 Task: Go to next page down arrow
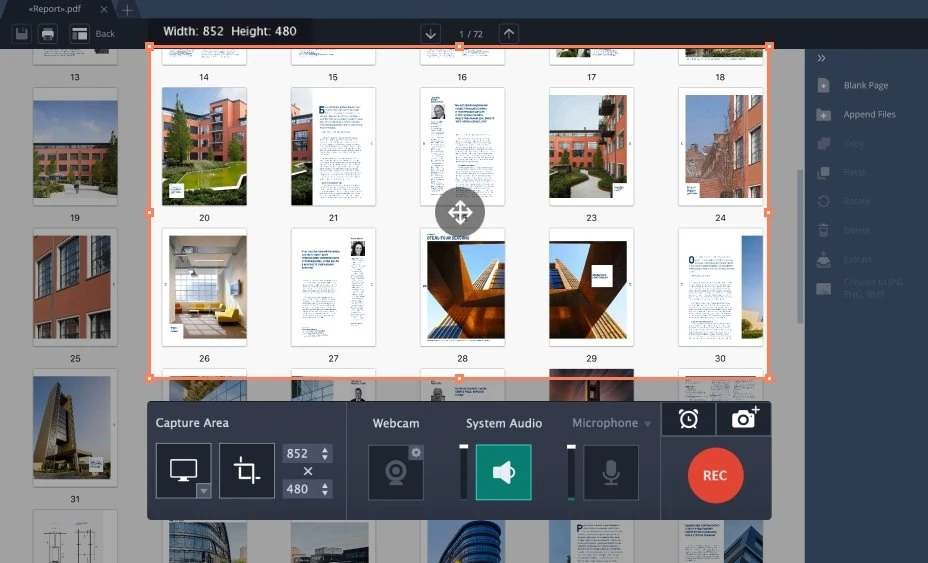point(431,34)
